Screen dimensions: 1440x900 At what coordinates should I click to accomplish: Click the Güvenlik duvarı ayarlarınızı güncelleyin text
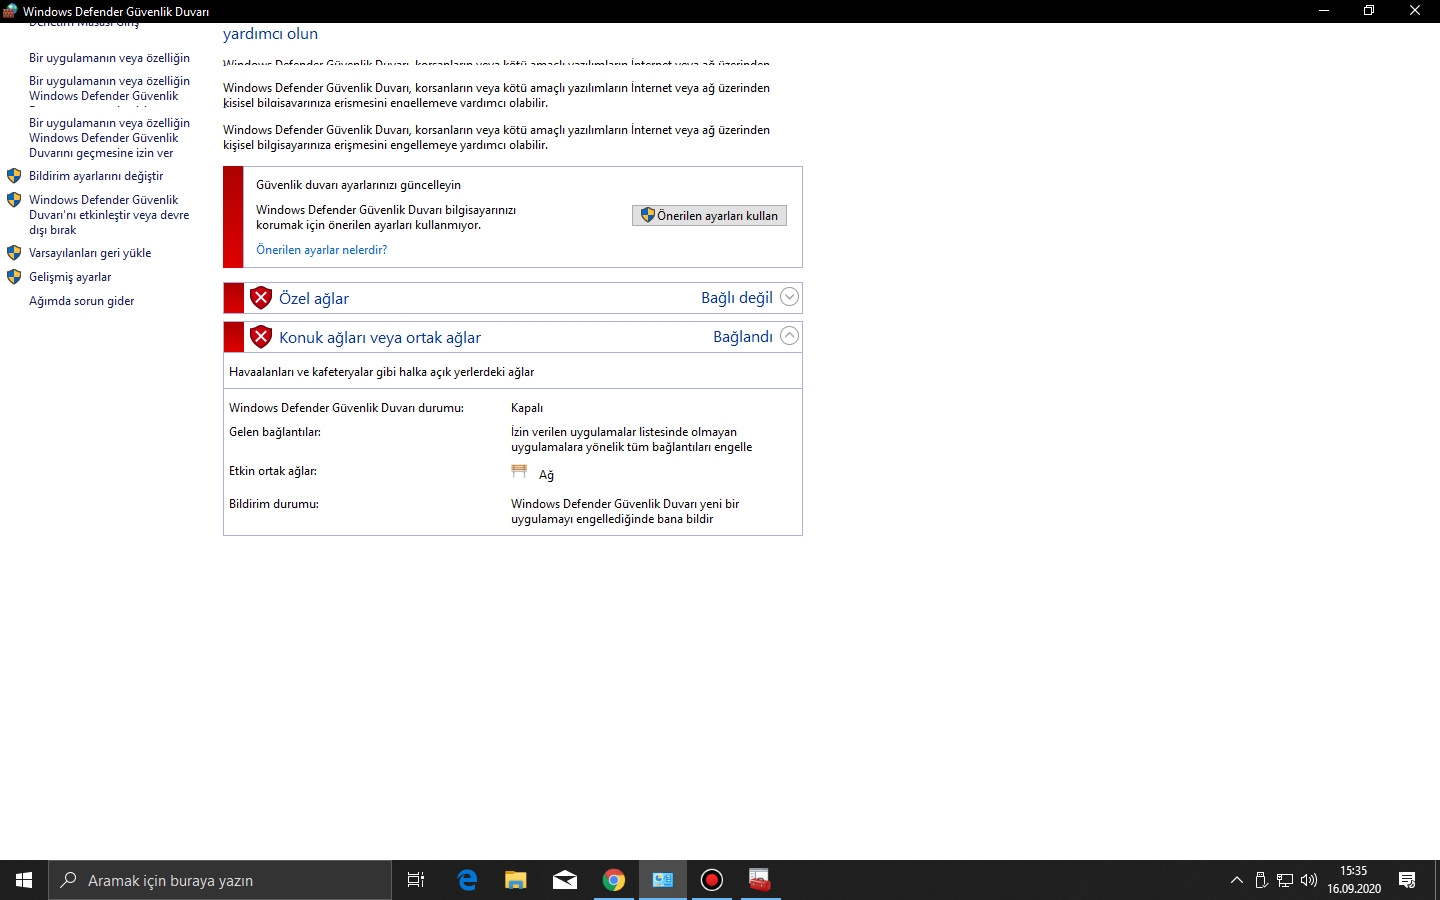click(358, 185)
